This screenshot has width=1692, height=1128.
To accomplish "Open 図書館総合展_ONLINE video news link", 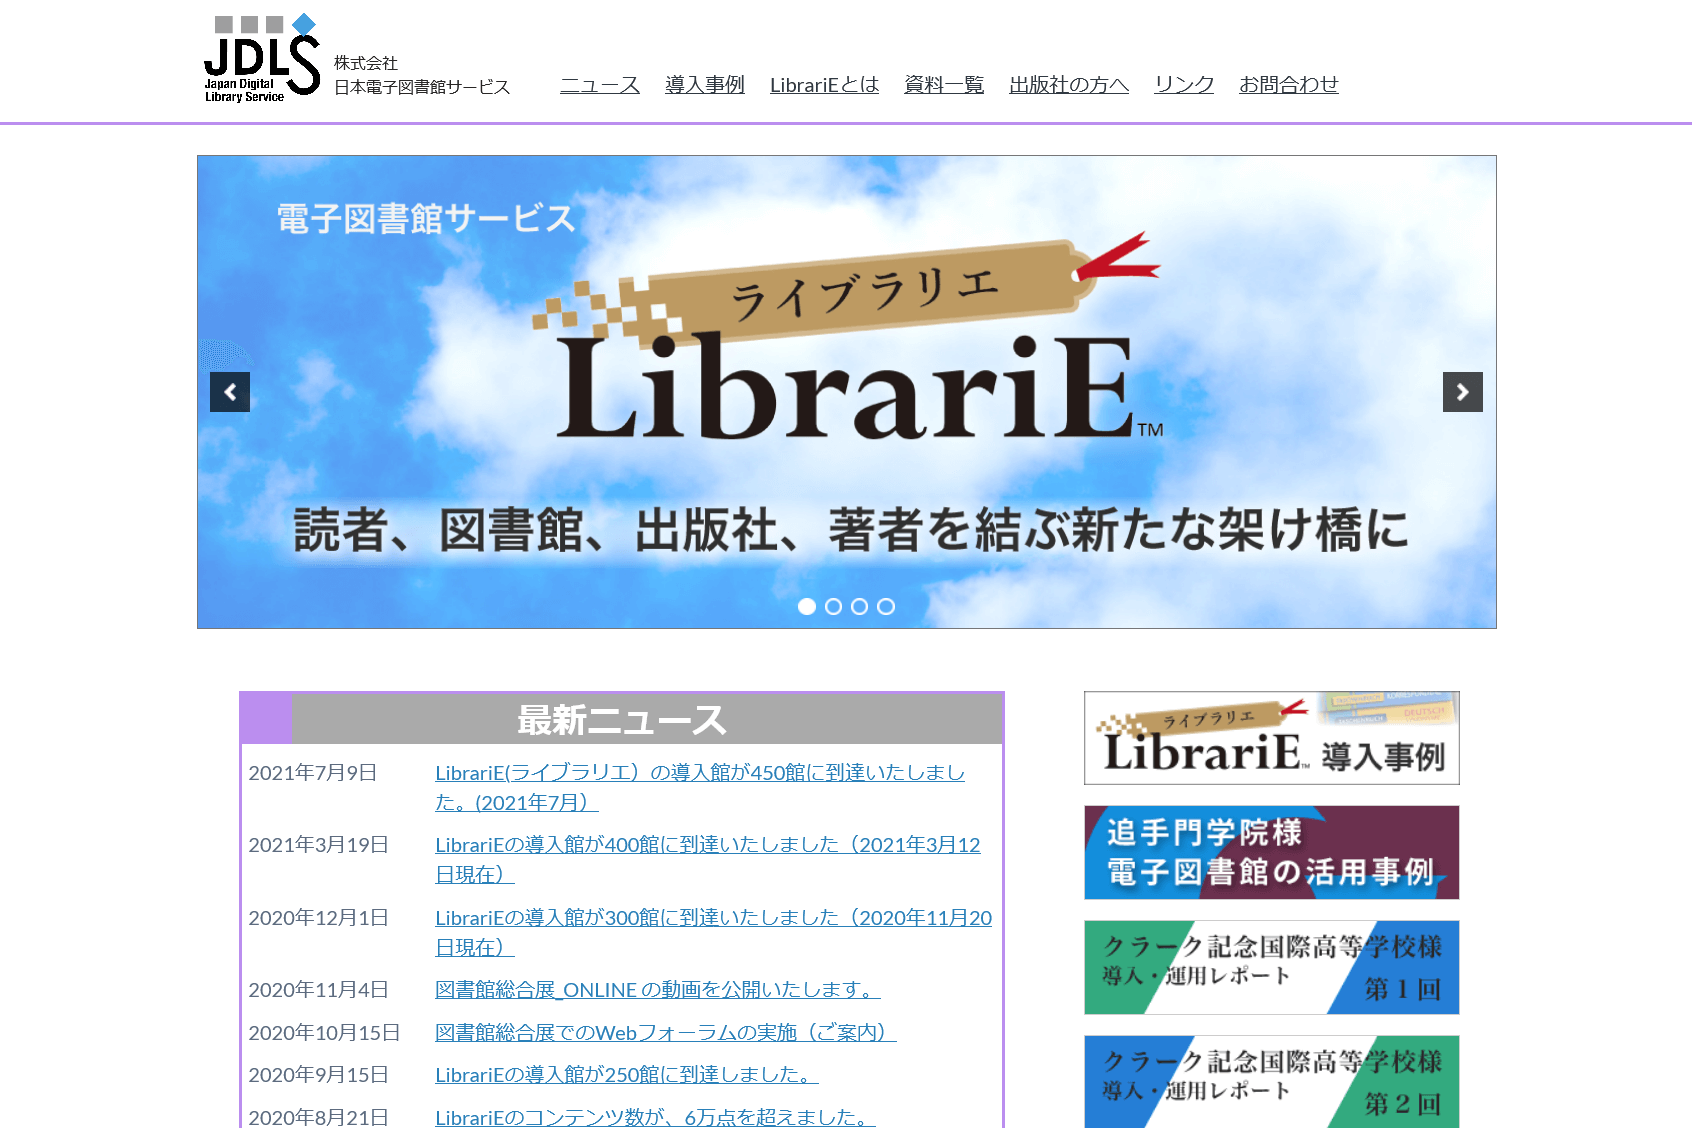I will pyautogui.click(x=658, y=990).
